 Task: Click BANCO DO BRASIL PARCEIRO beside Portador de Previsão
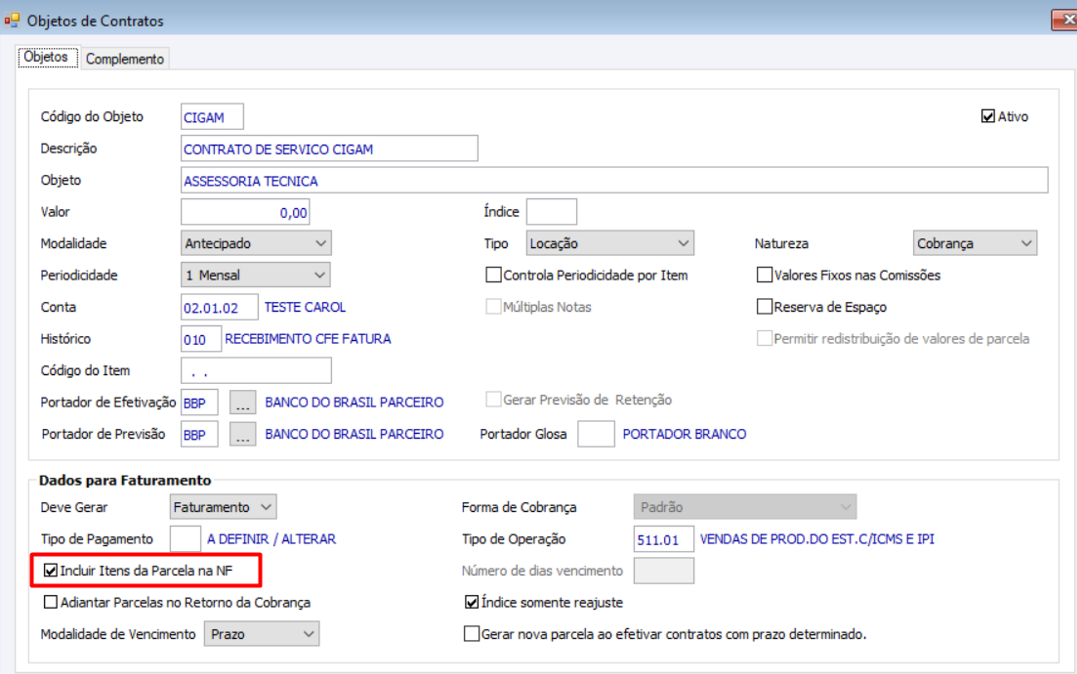[354, 434]
